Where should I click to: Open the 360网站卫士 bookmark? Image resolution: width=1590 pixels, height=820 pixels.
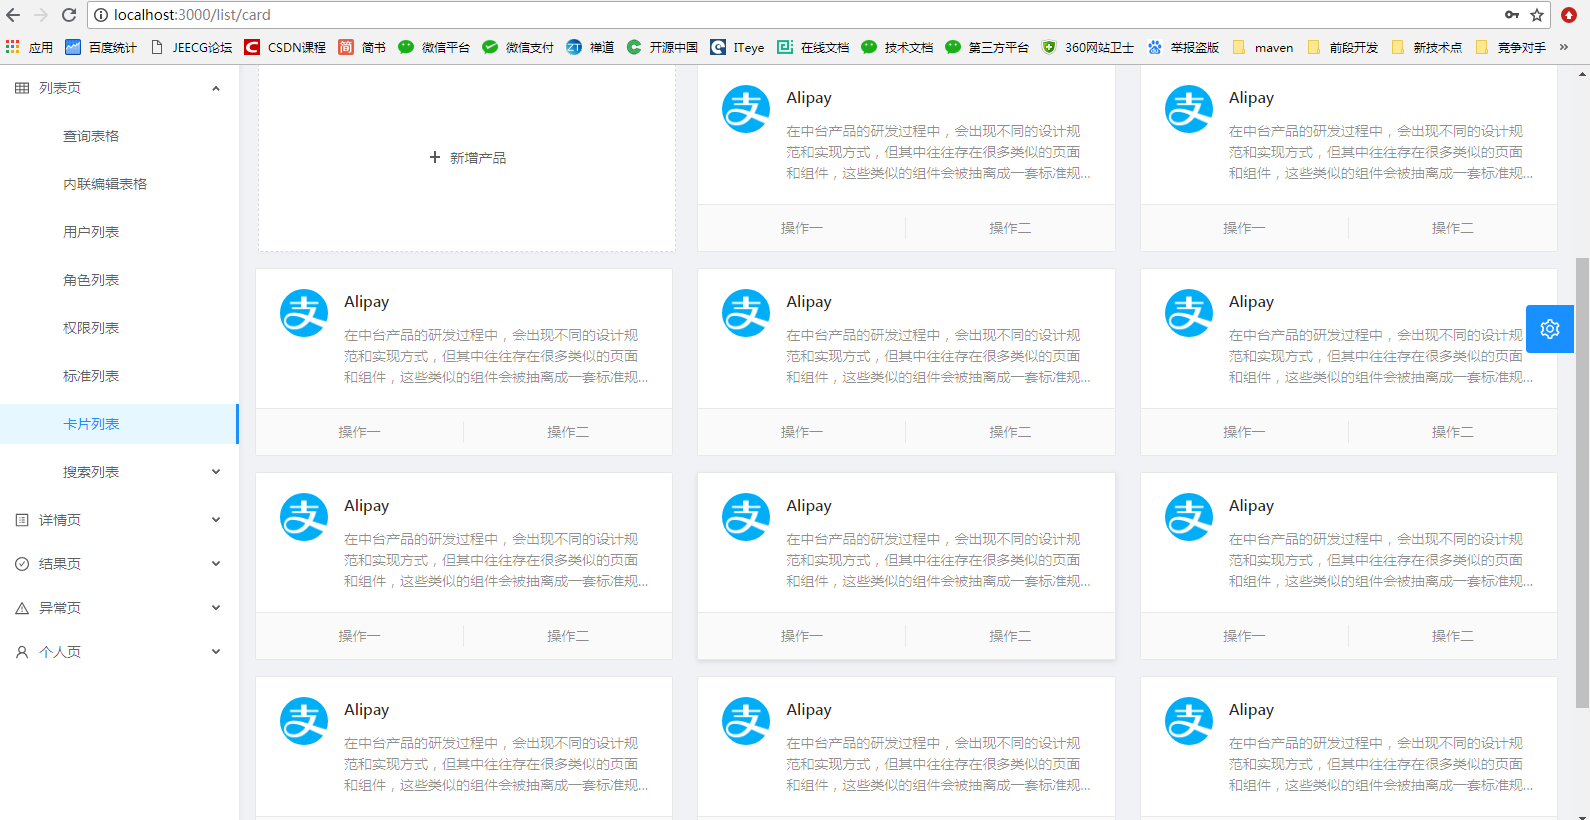pos(1088,47)
